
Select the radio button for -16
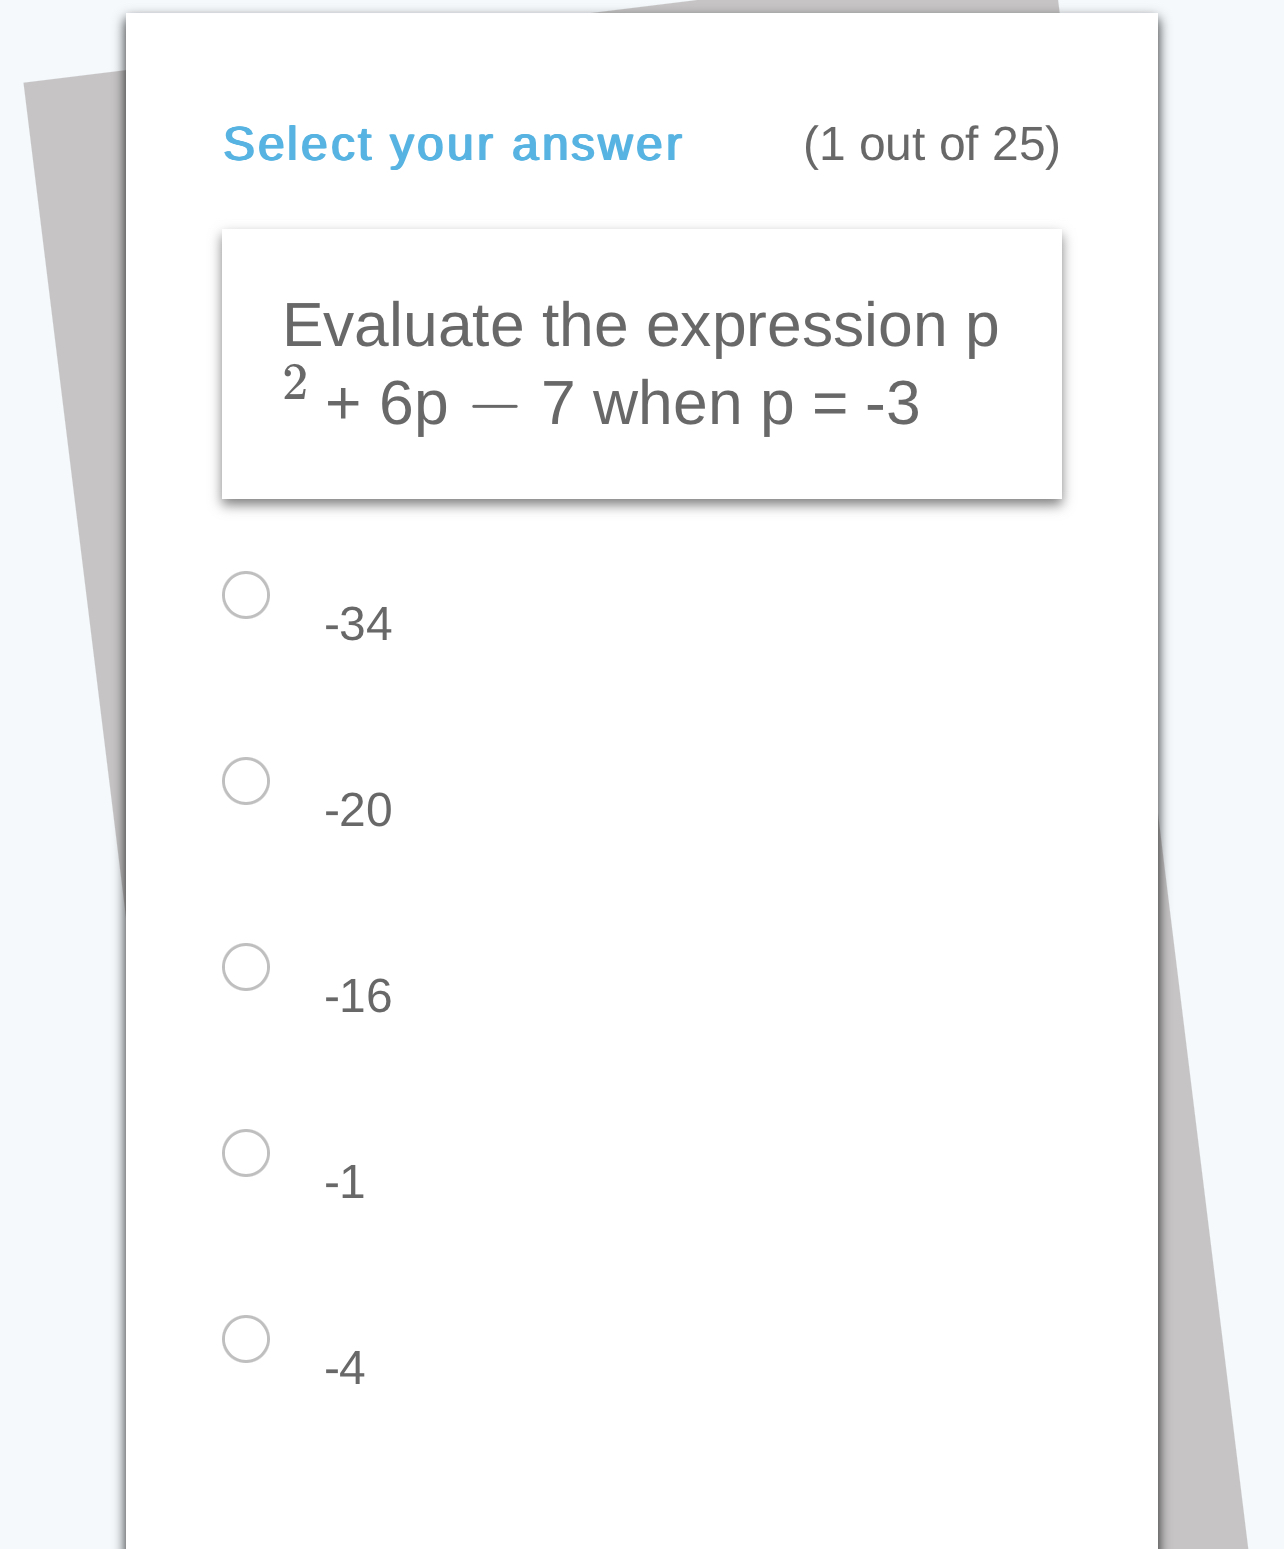point(245,968)
